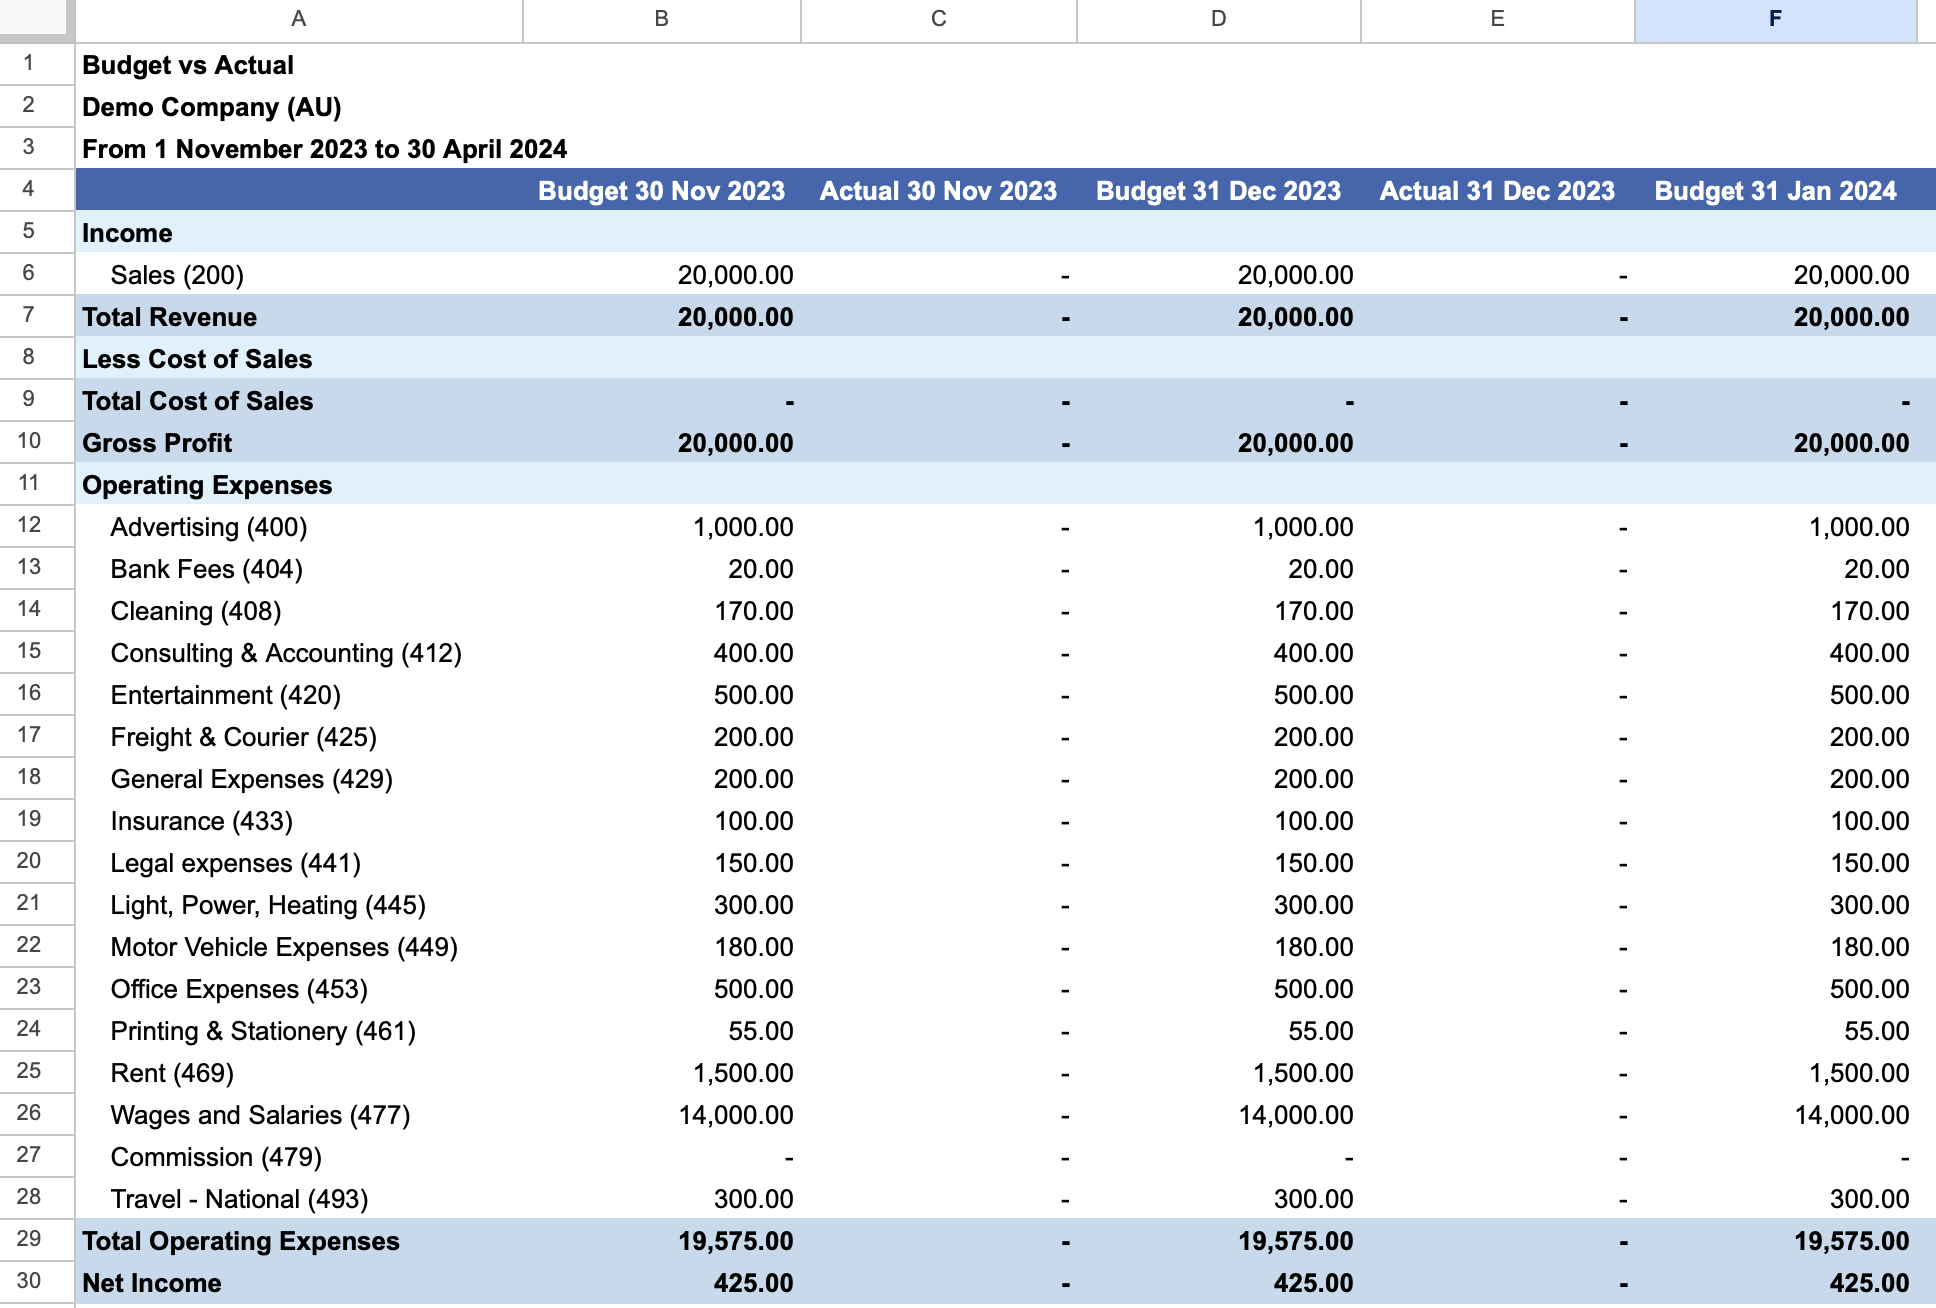
Task: Click Jan 2024 budget Total Operating Expenses 19,575.00
Action: click(1775, 1241)
